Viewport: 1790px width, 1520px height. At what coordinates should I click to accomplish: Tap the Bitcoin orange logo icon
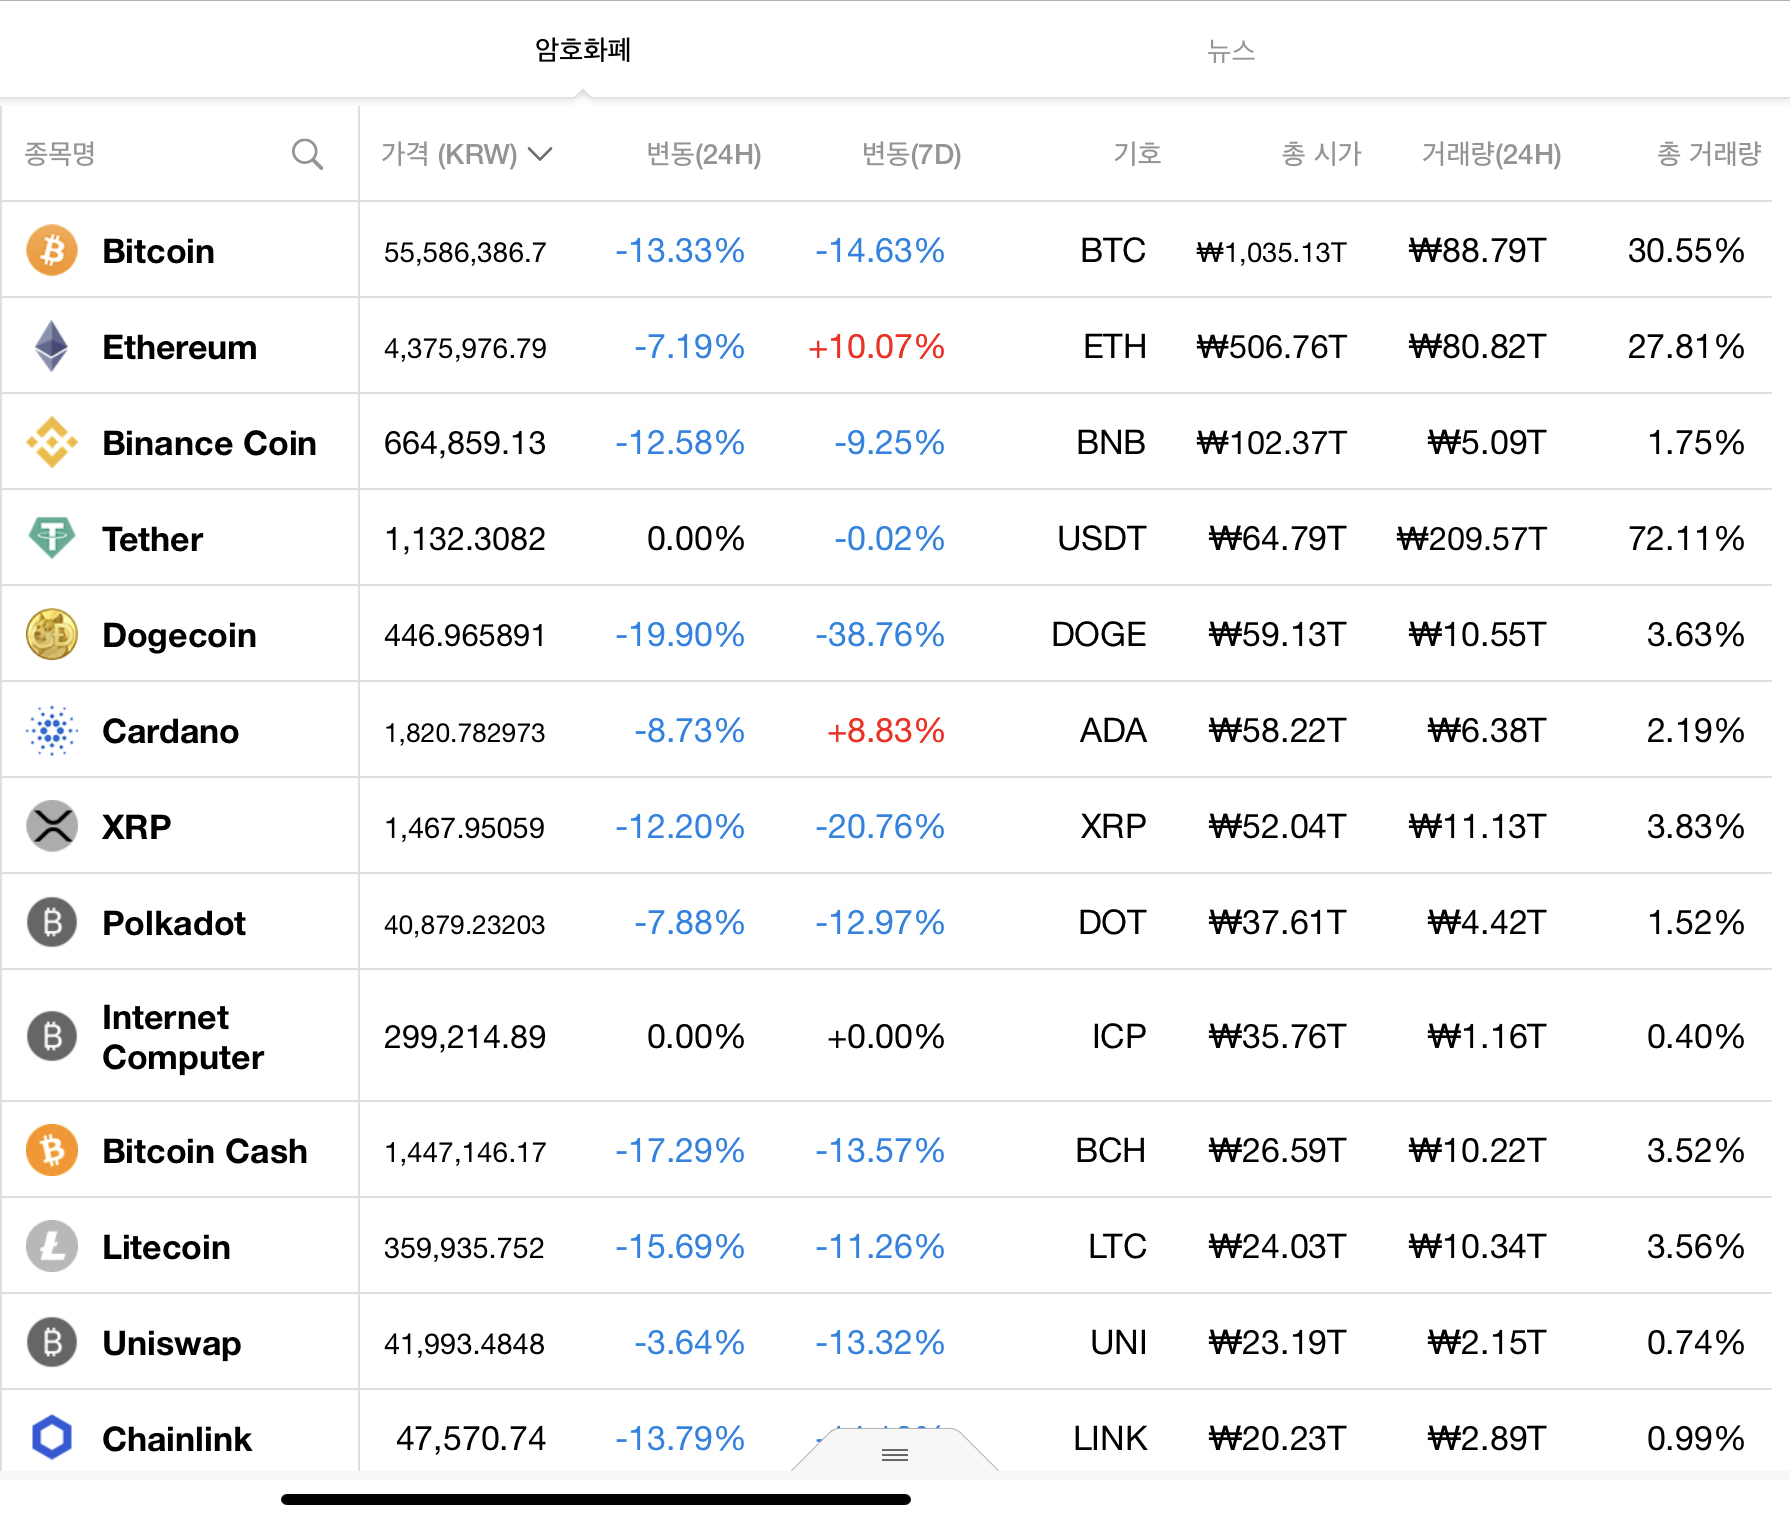click(x=52, y=250)
